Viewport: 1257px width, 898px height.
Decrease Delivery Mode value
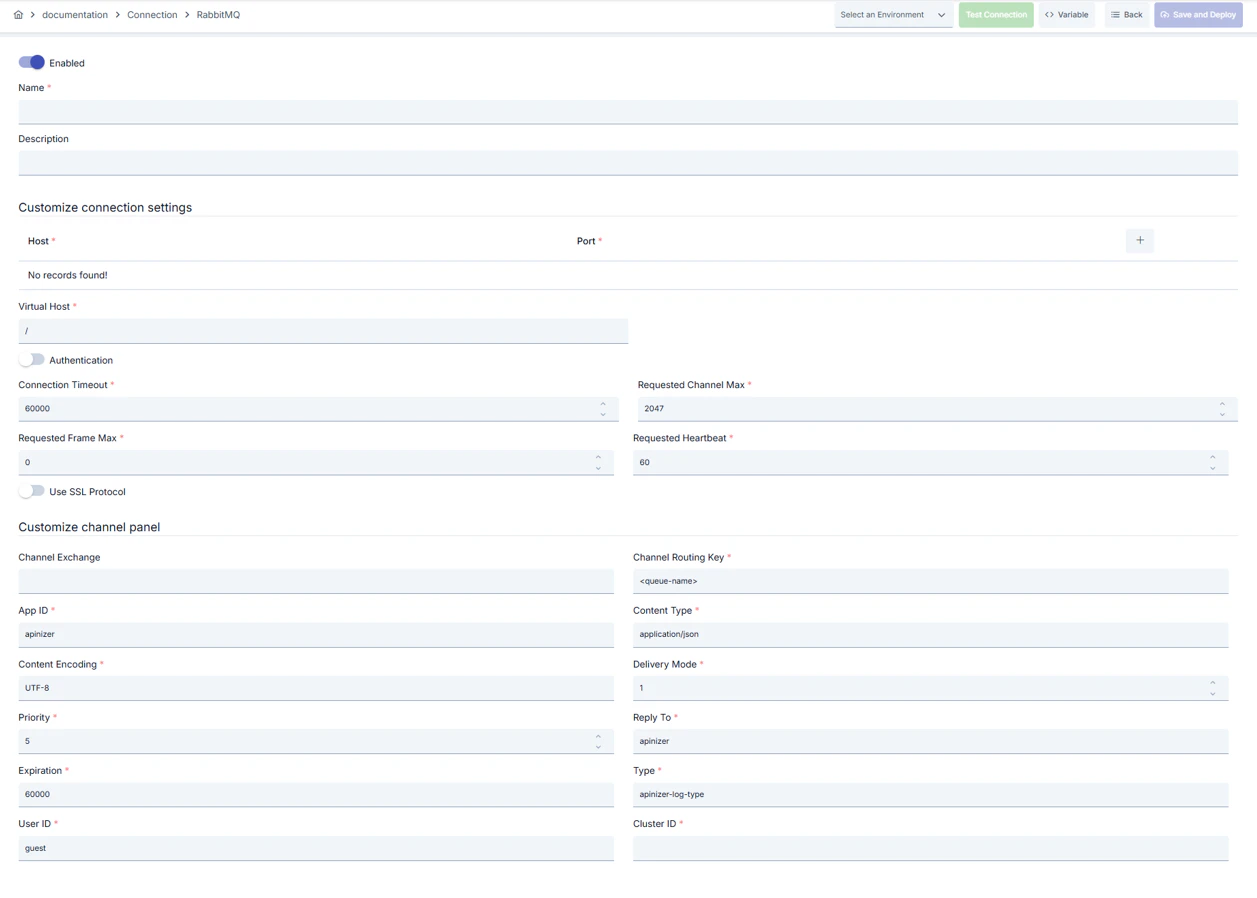(x=1213, y=694)
